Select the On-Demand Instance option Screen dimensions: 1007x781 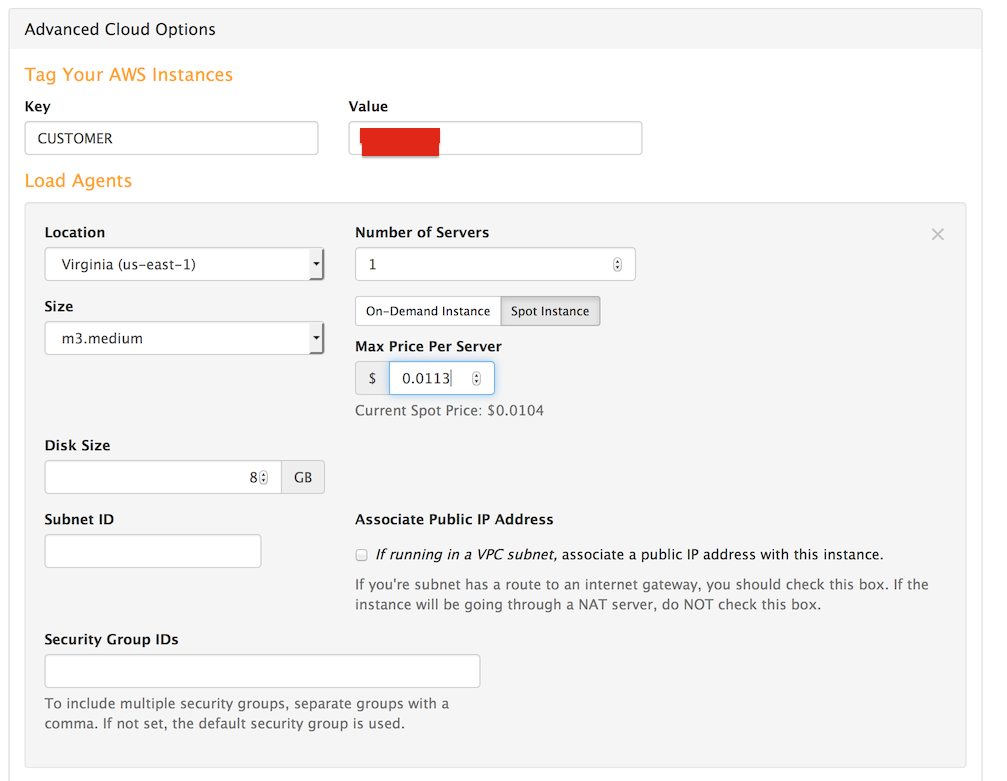pyautogui.click(x=428, y=311)
